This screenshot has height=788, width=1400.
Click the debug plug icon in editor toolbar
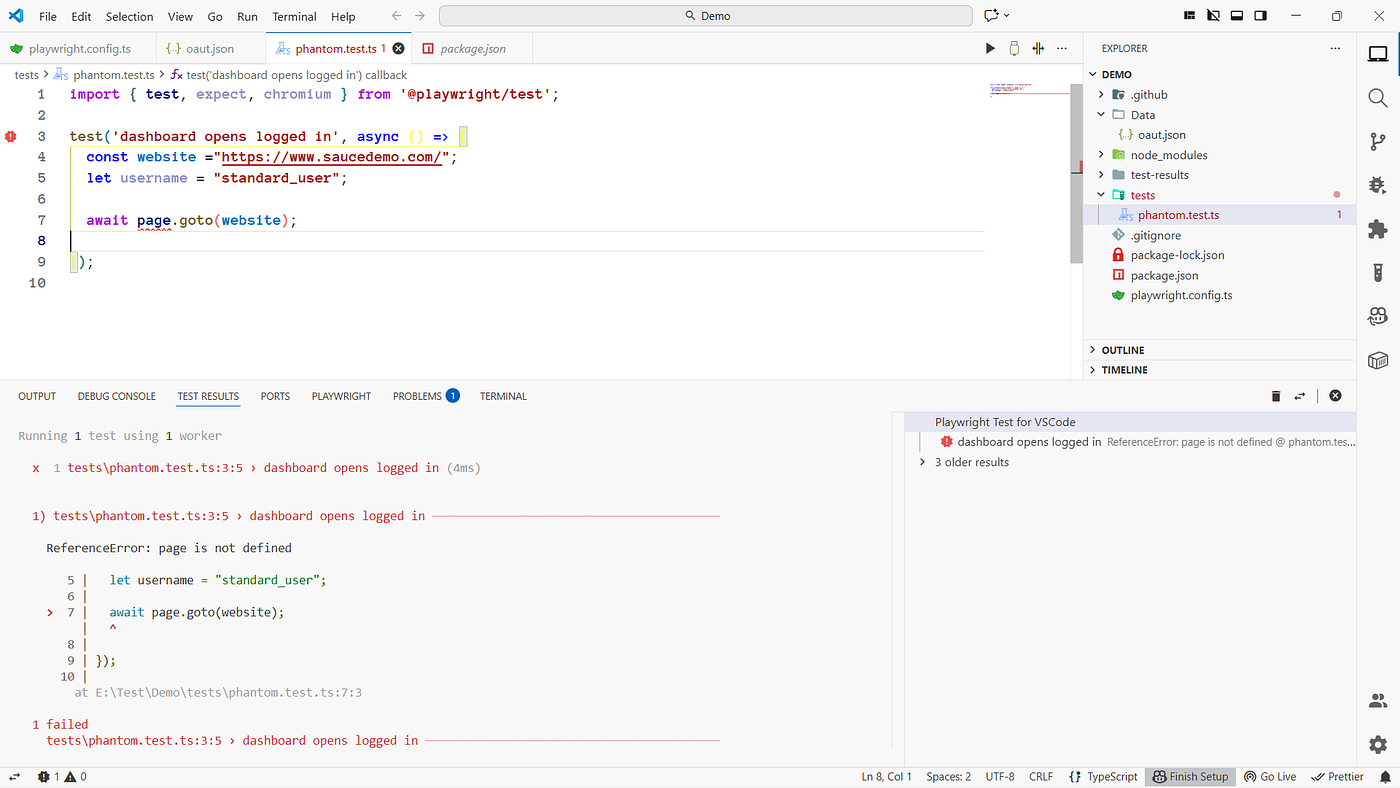coord(1014,48)
